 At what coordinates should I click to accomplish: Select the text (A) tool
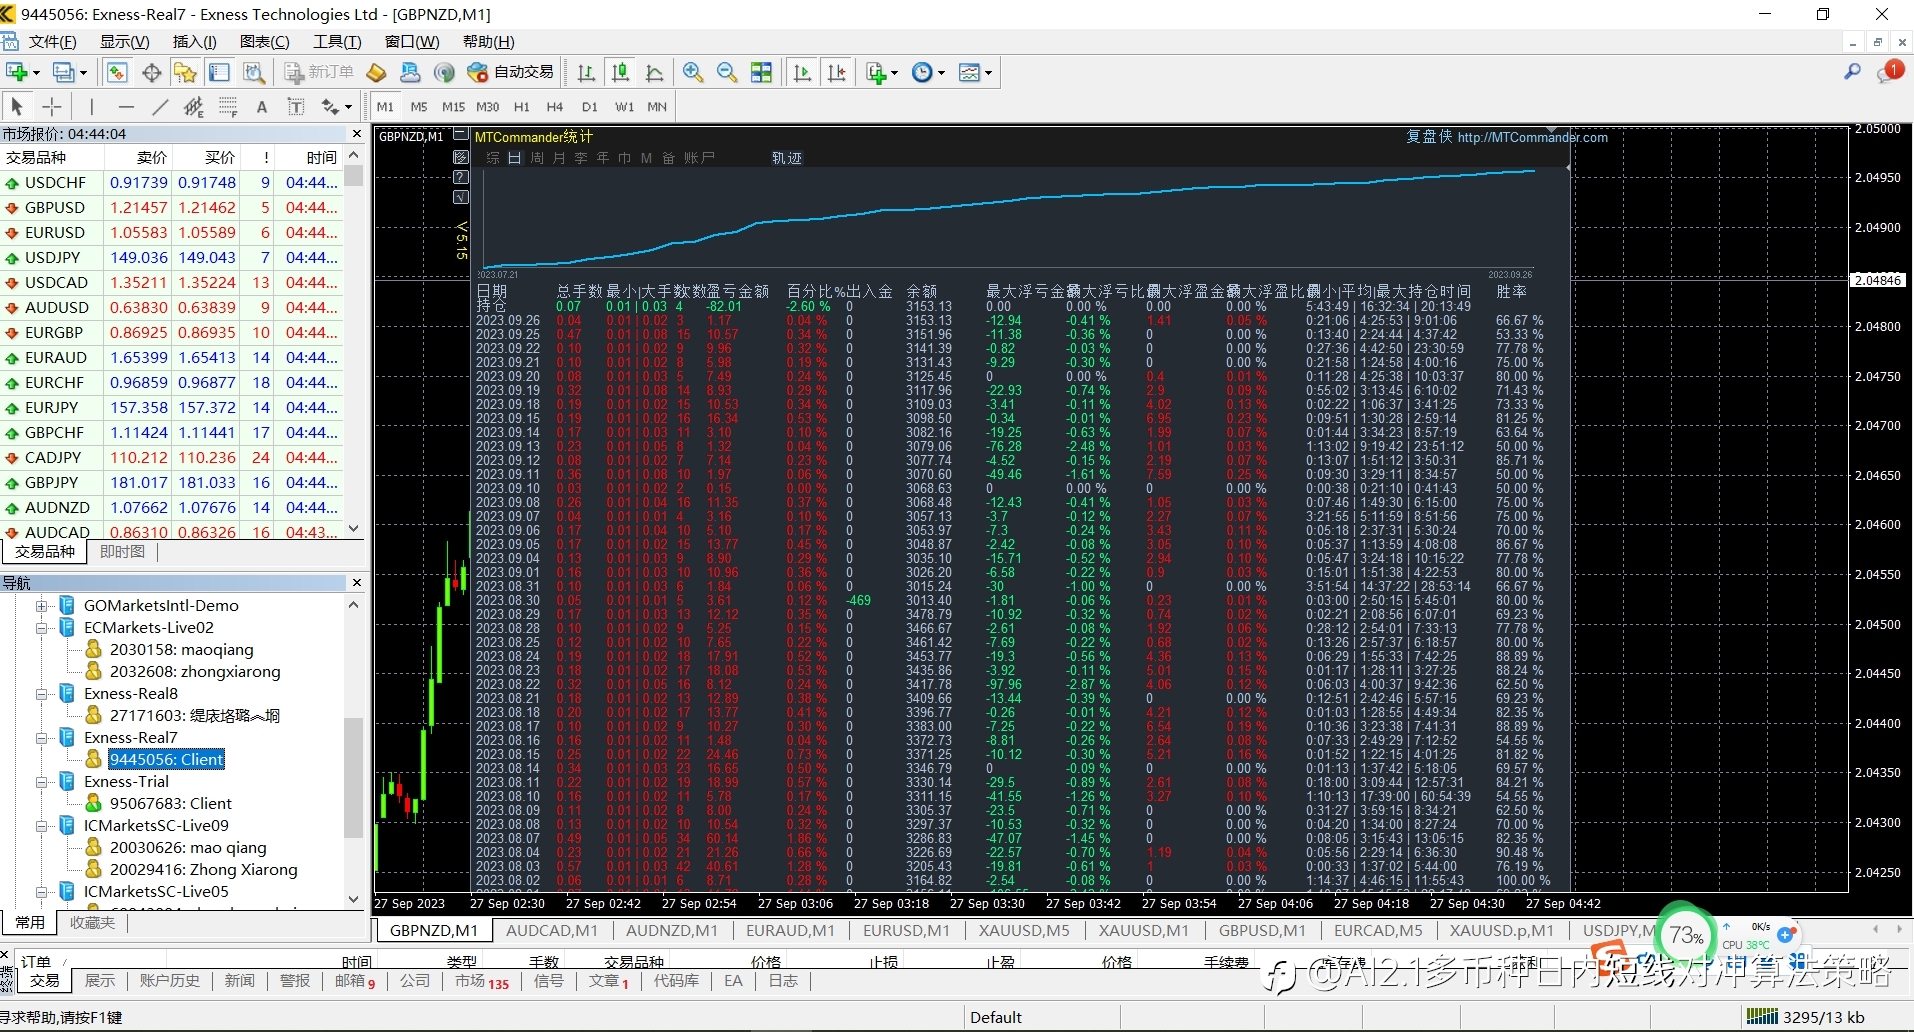262,106
